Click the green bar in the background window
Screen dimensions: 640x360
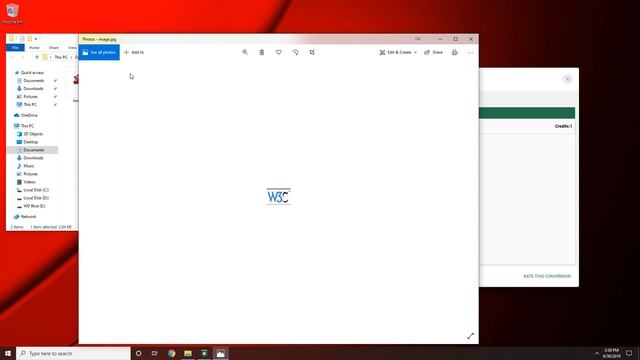pyautogui.click(x=527, y=113)
